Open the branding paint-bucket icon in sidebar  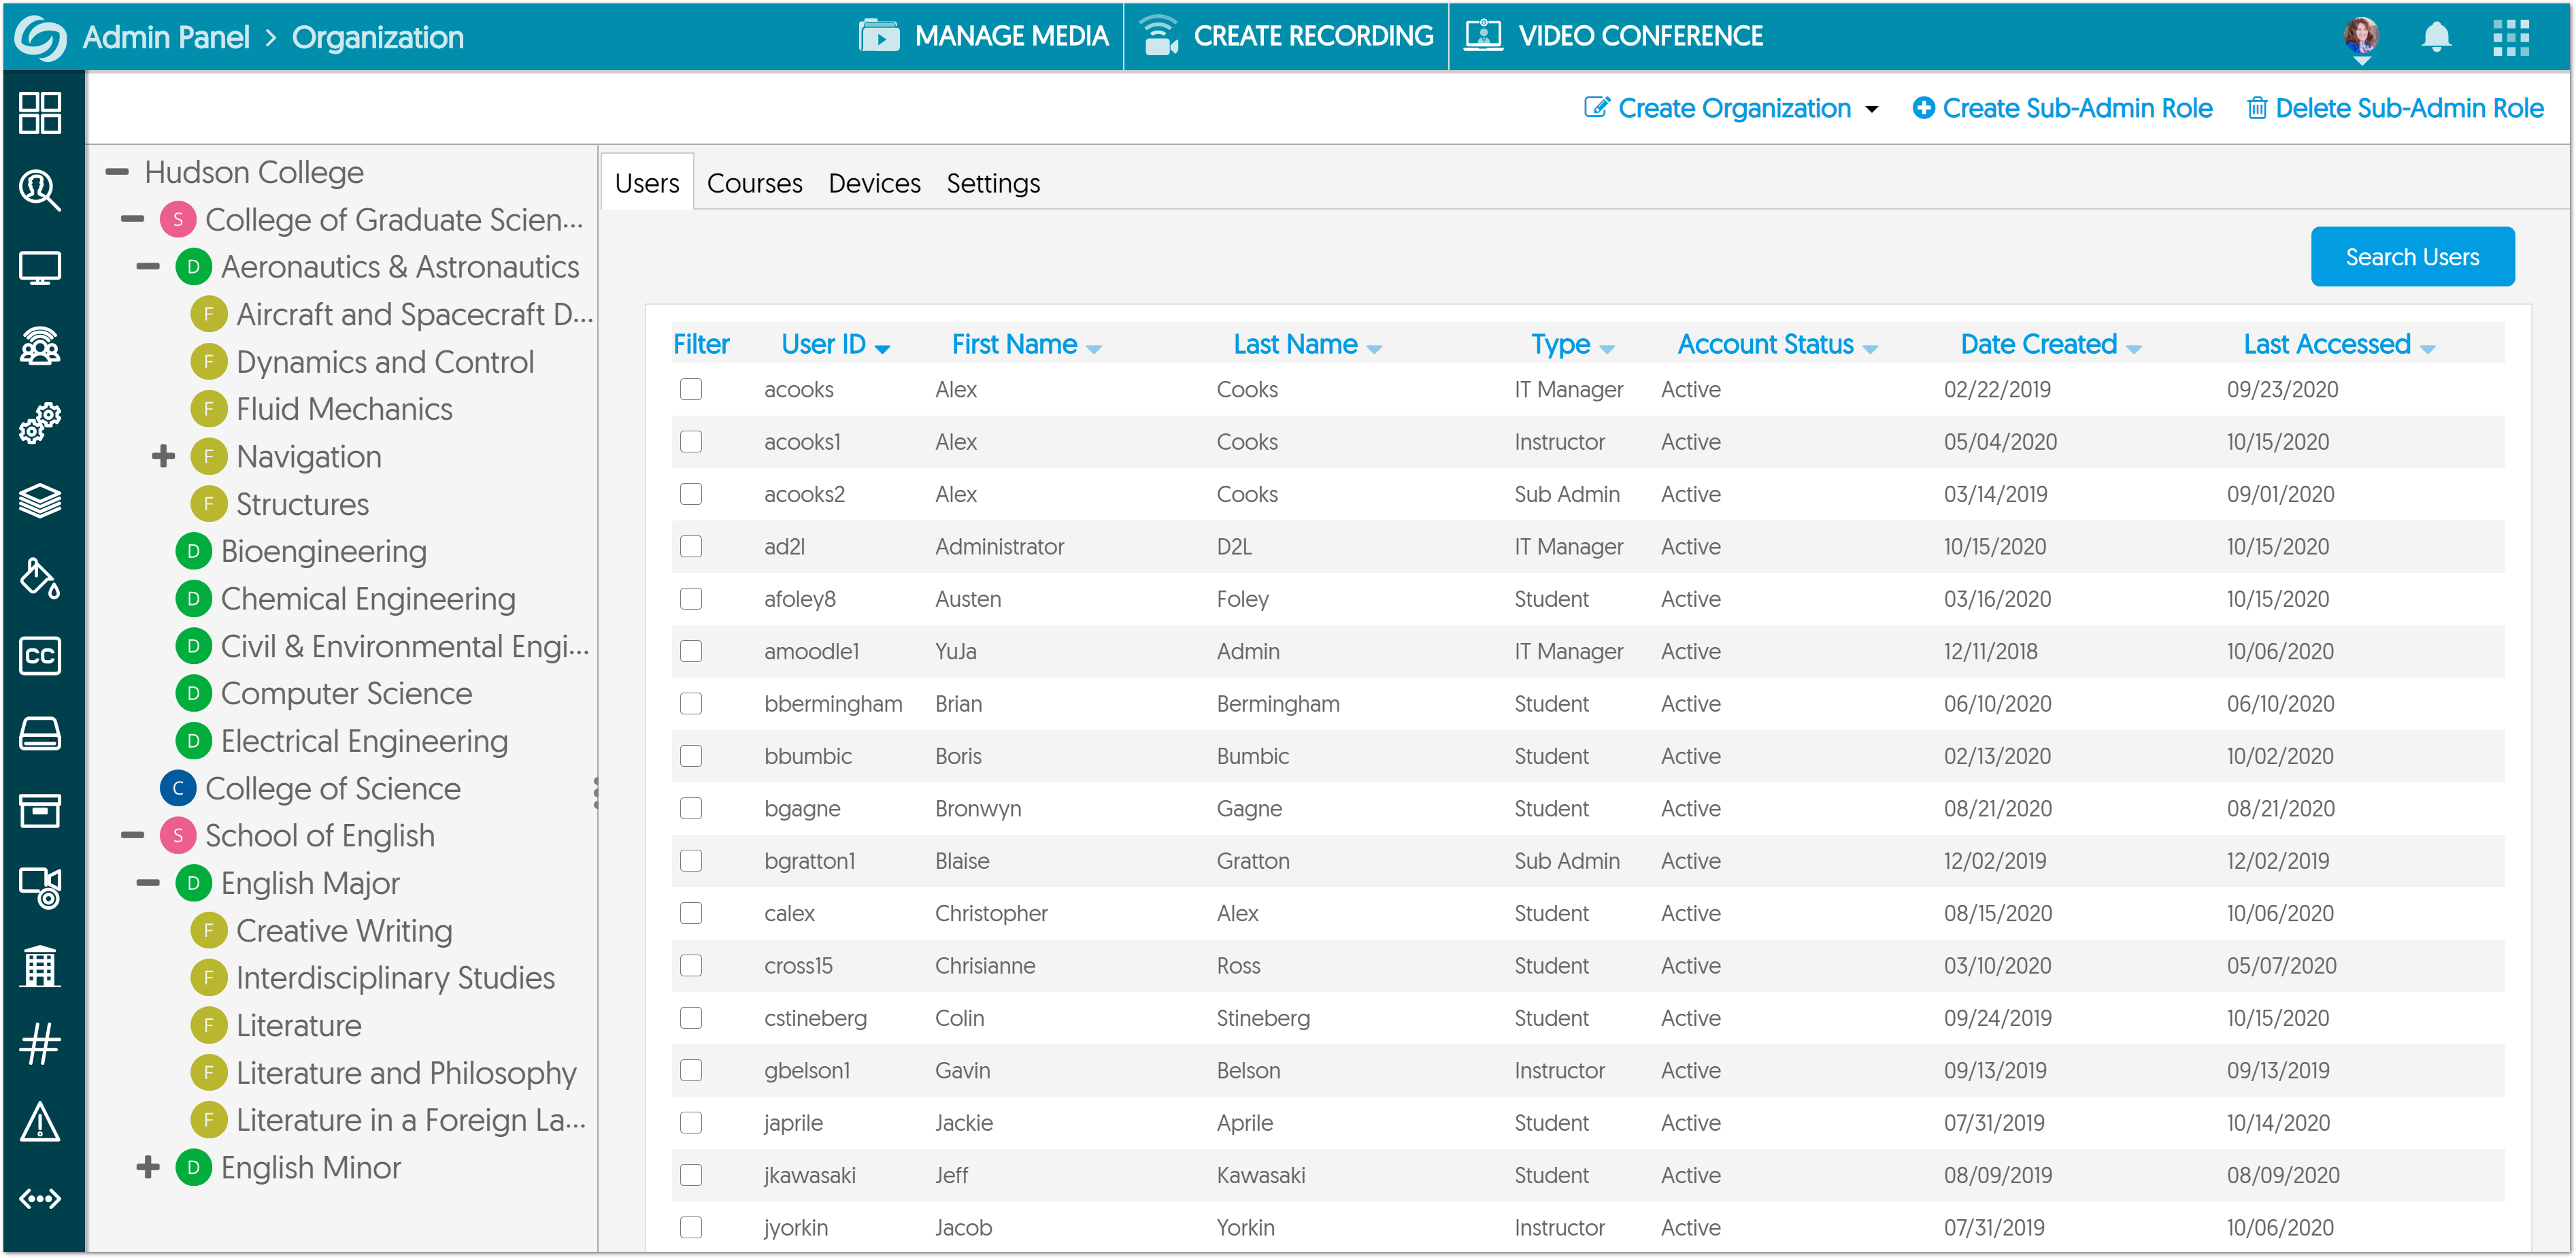(x=40, y=578)
